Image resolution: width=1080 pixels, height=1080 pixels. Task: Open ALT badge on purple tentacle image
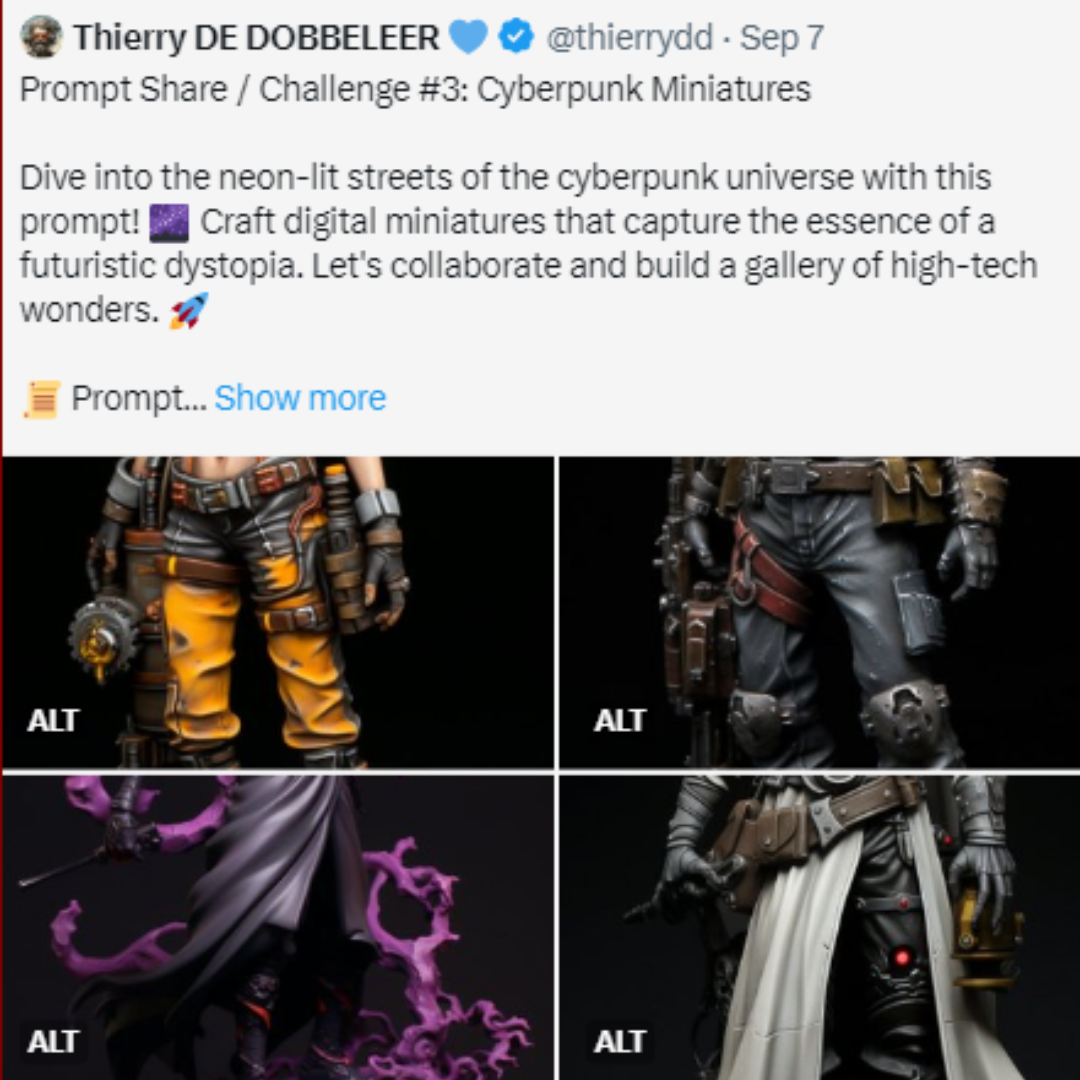coord(53,1041)
